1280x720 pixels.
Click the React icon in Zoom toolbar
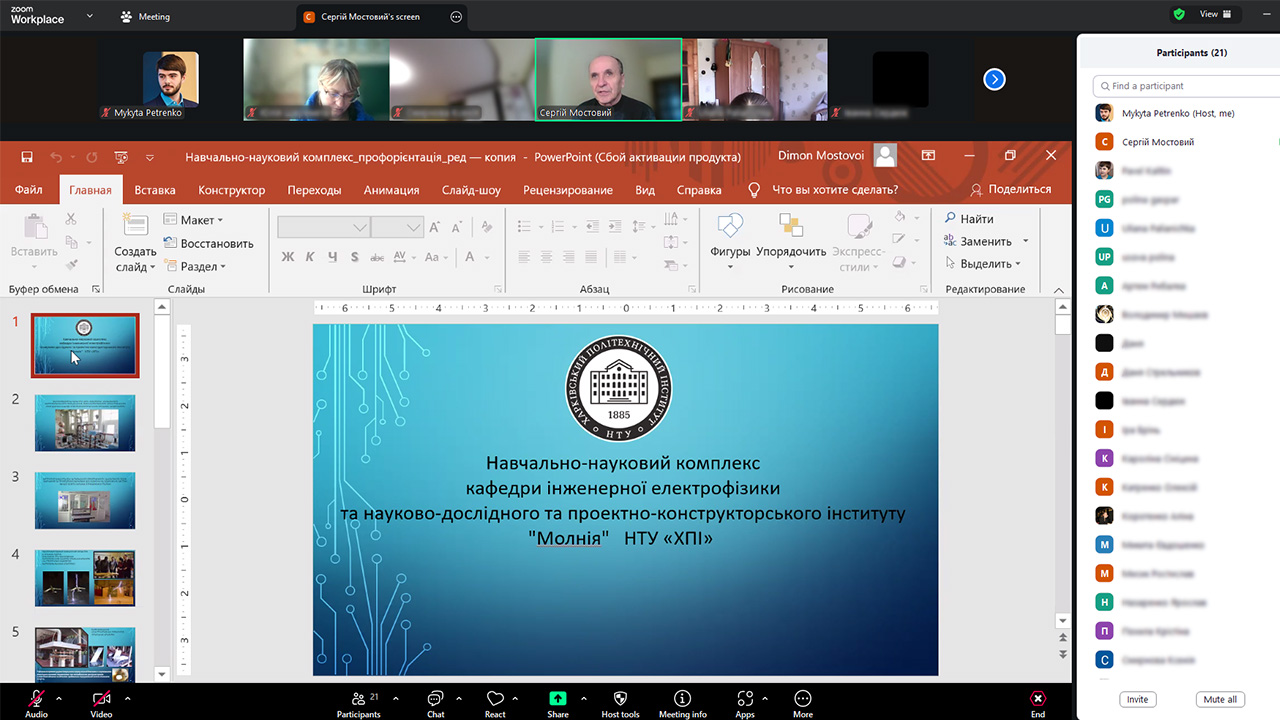(x=495, y=699)
